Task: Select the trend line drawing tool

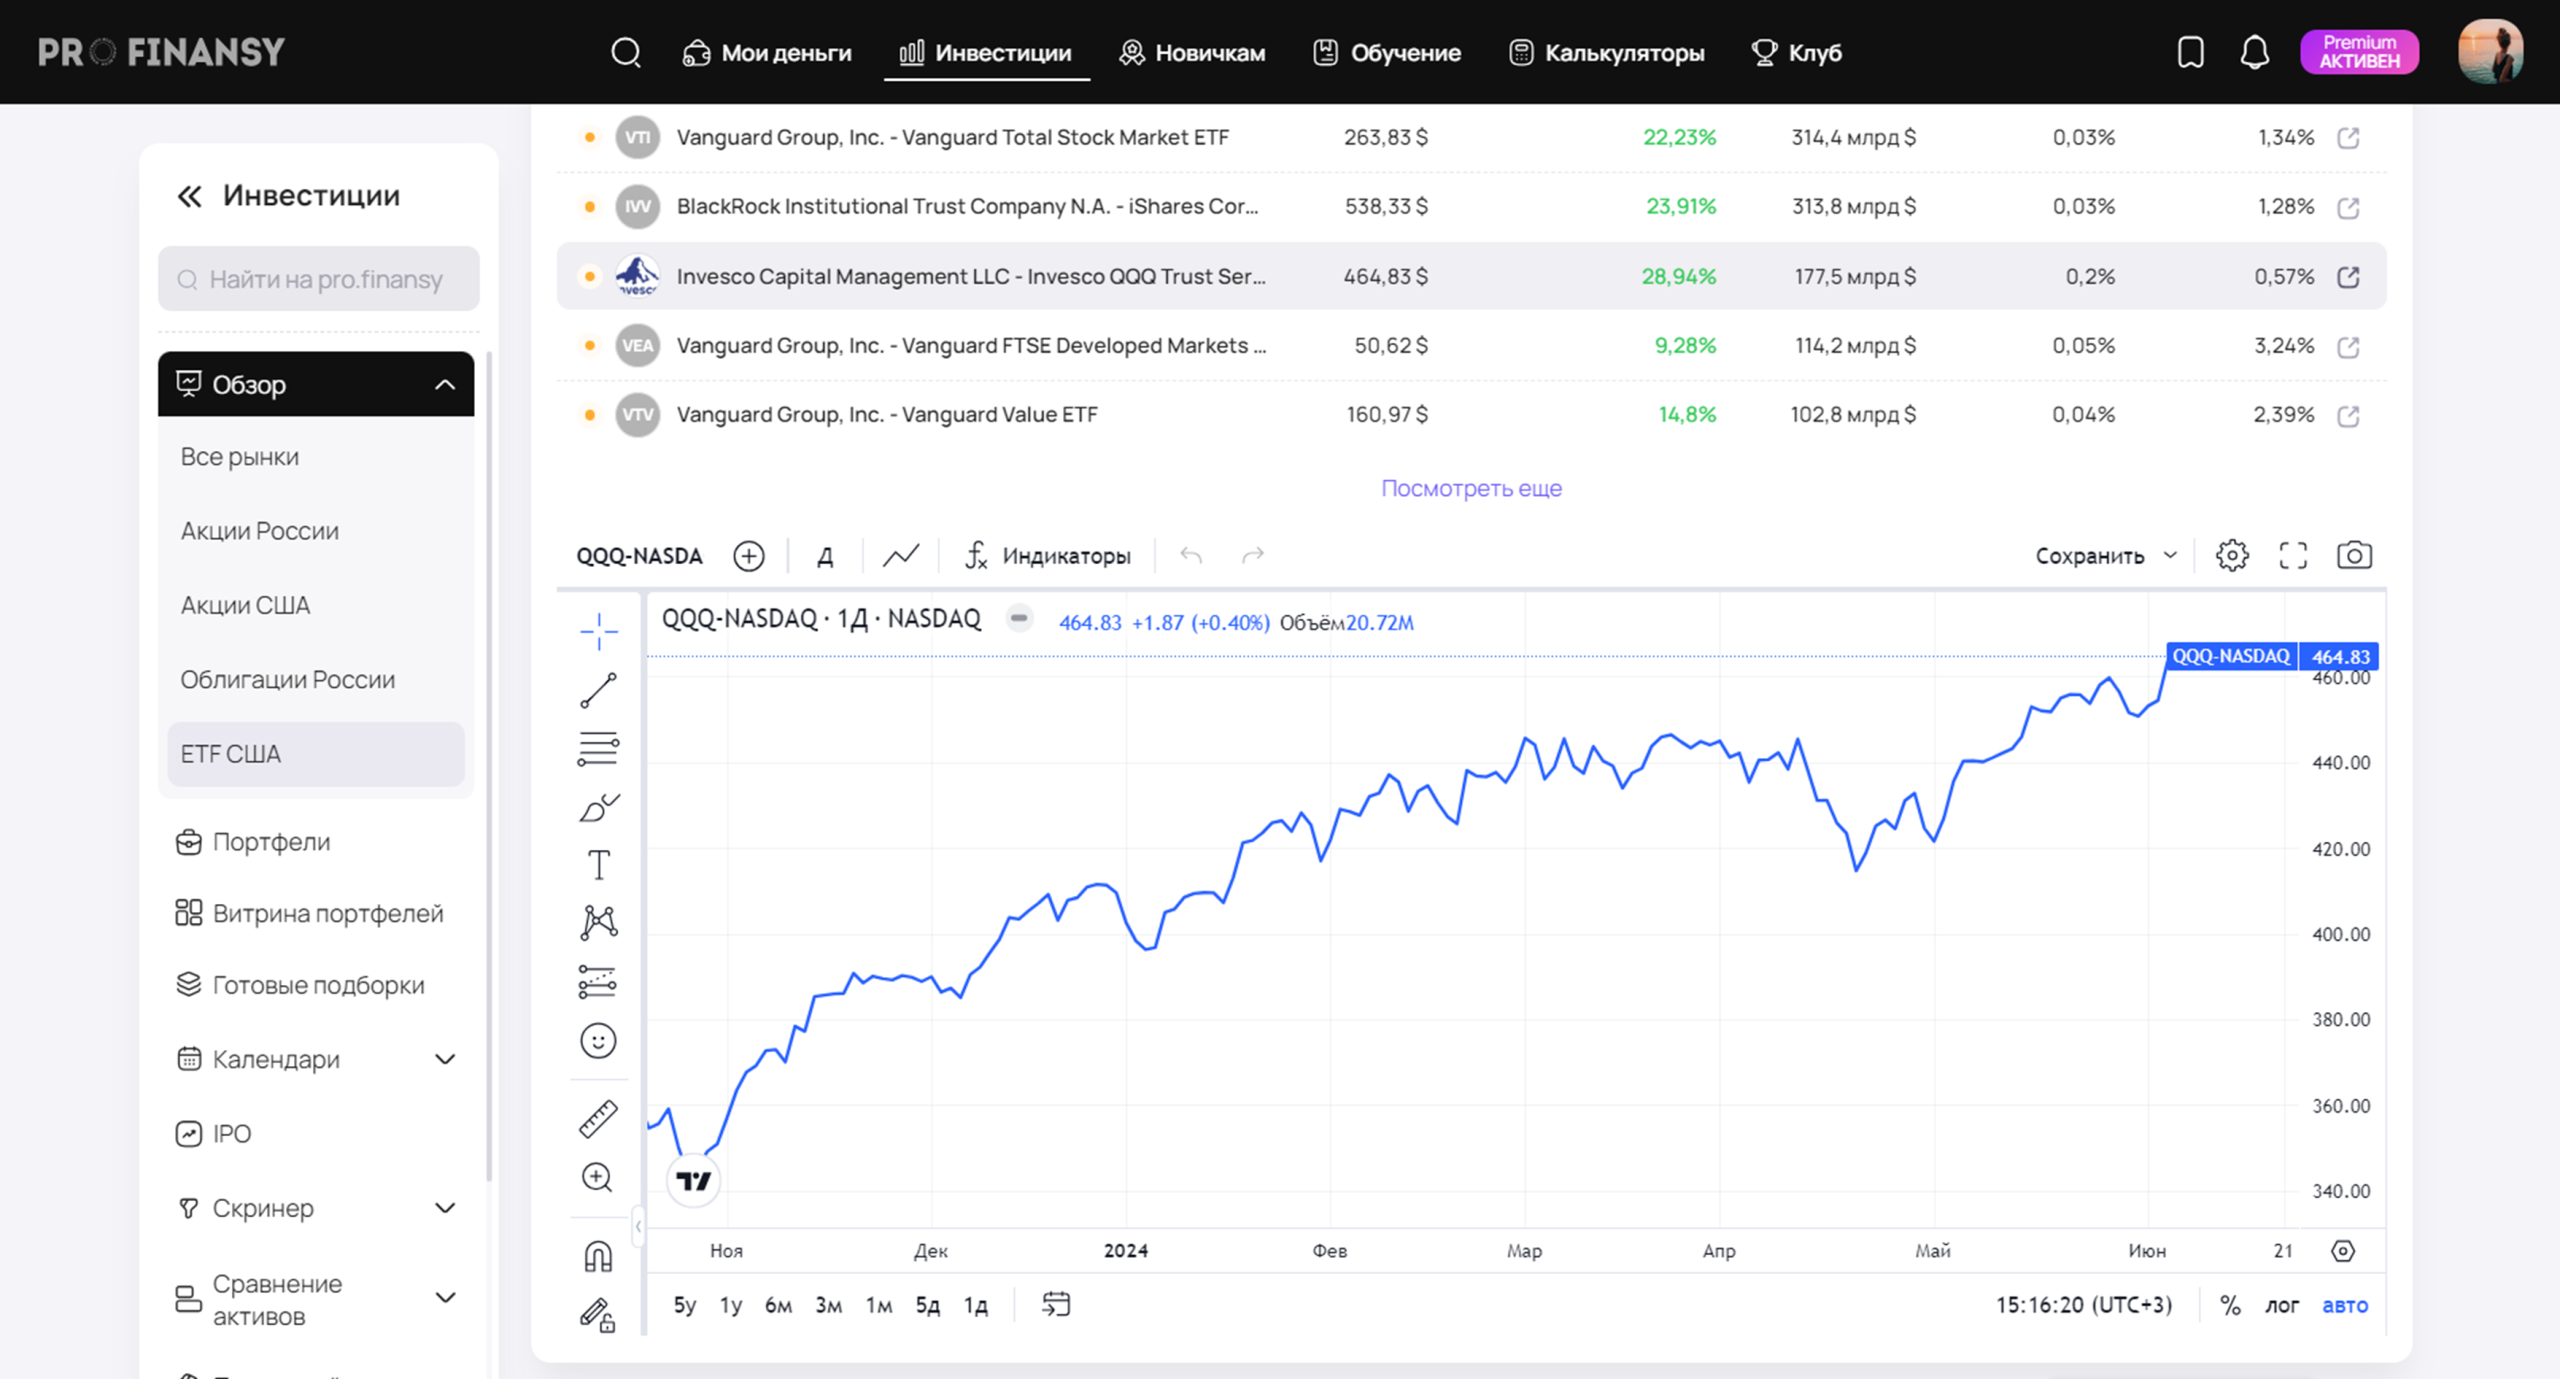Action: pyautogui.click(x=598, y=690)
